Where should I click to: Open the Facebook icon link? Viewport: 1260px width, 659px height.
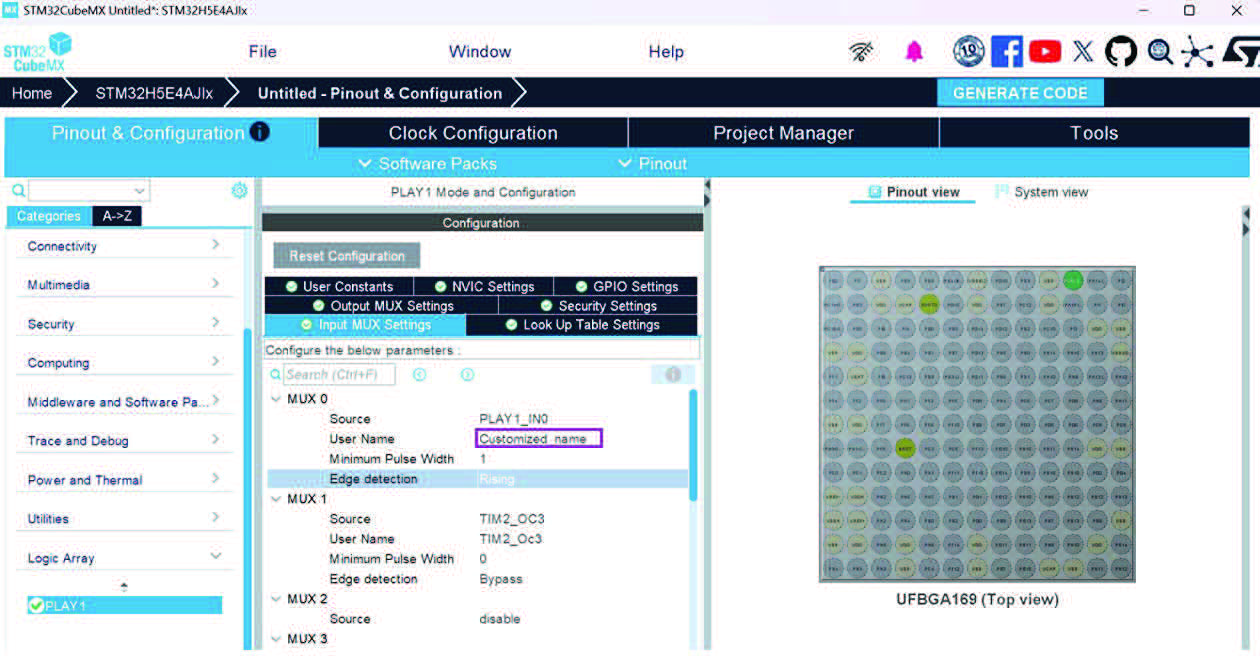coord(1007,51)
